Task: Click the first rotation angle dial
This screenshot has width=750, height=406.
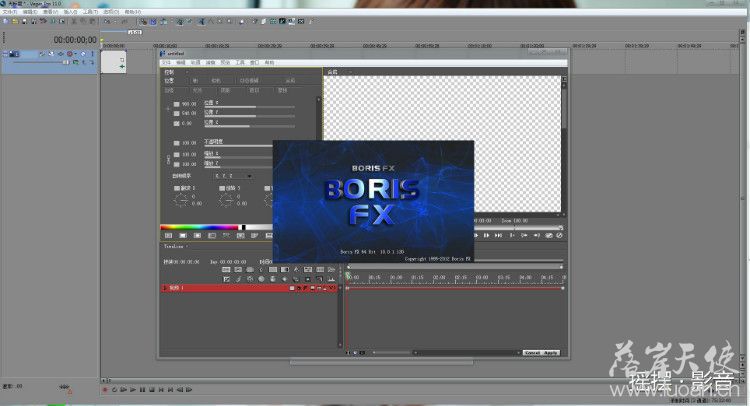Action: point(181,200)
